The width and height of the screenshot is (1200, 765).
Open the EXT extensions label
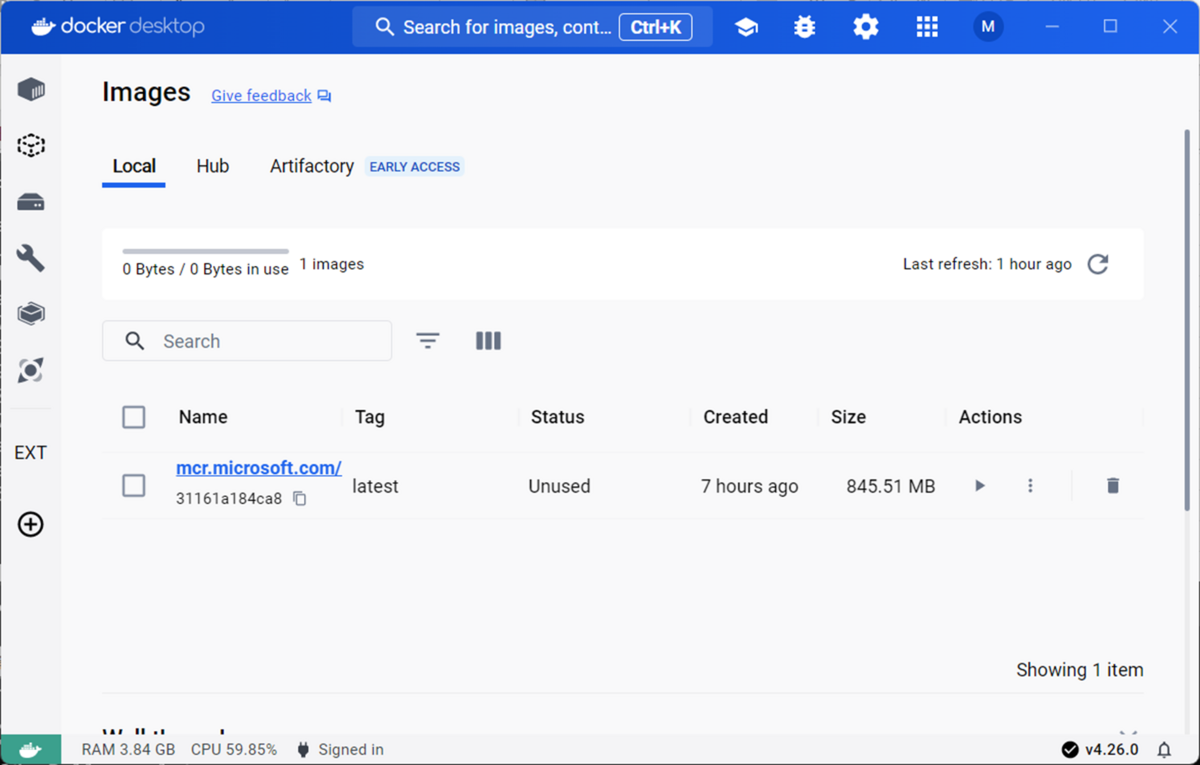(30, 453)
